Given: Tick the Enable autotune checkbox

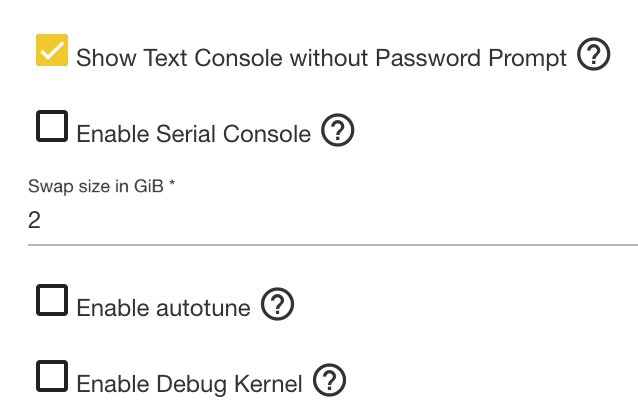Looking at the screenshot, I should (x=52, y=300).
